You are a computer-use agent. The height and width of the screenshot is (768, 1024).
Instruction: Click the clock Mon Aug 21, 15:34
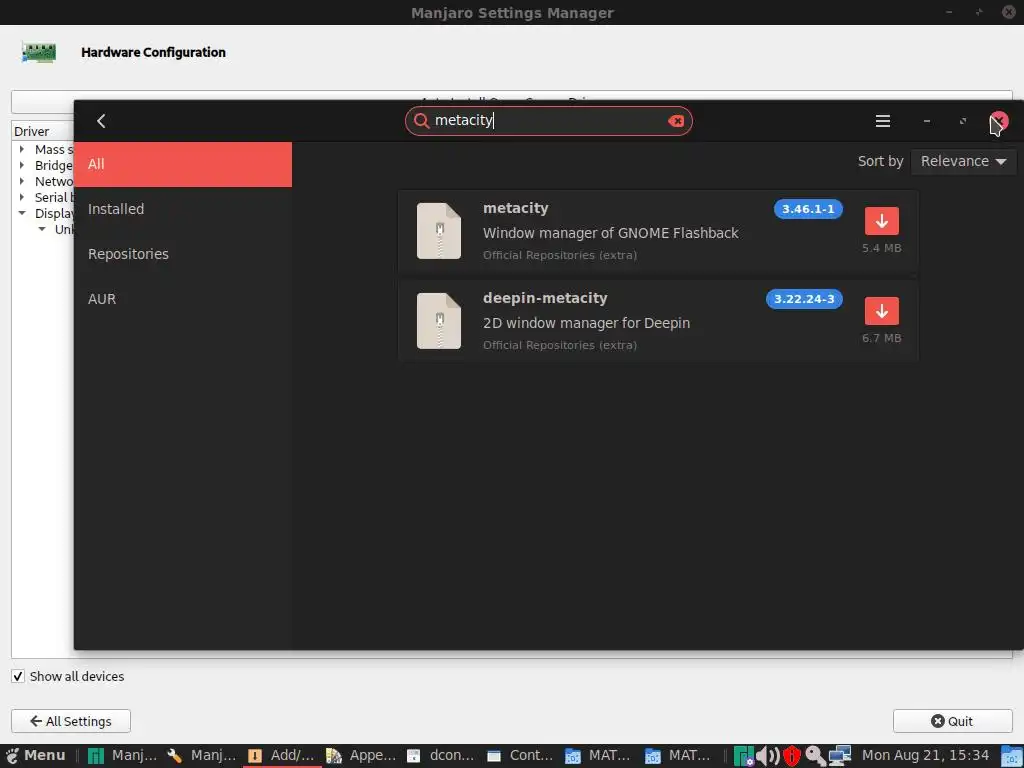[925, 756]
